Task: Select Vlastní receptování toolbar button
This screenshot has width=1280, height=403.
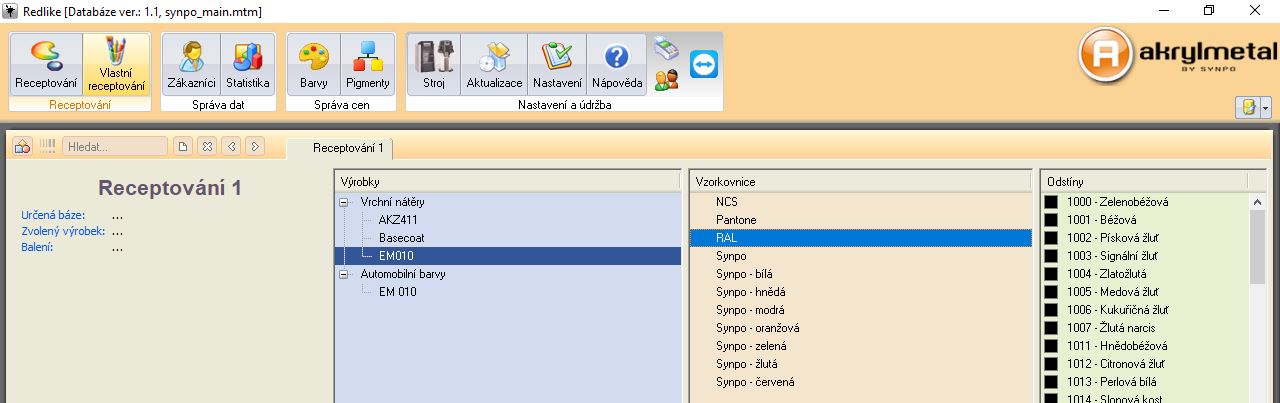Action: (116, 64)
